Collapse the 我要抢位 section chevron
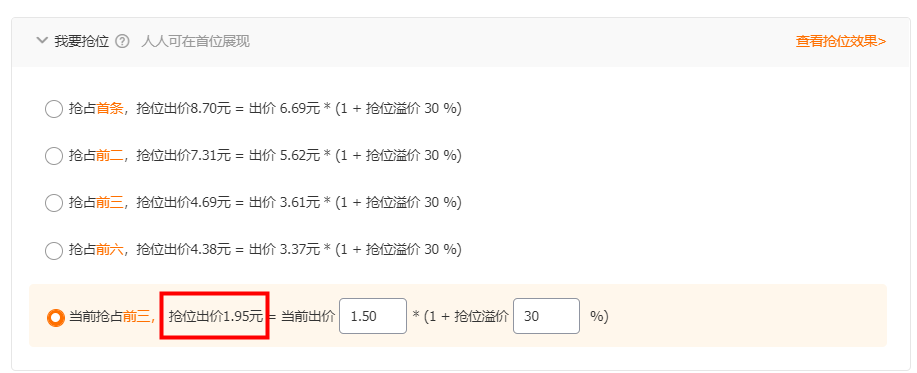 42,41
